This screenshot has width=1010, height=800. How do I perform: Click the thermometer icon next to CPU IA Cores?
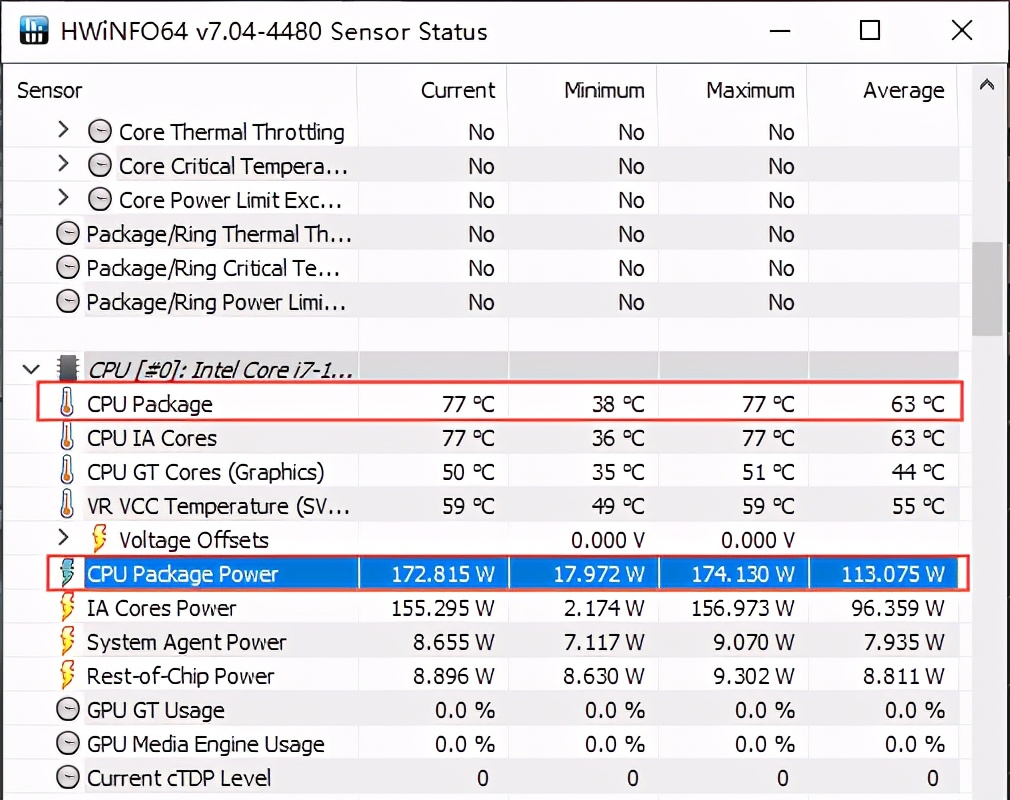pyautogui.click(x=67, y=438)
